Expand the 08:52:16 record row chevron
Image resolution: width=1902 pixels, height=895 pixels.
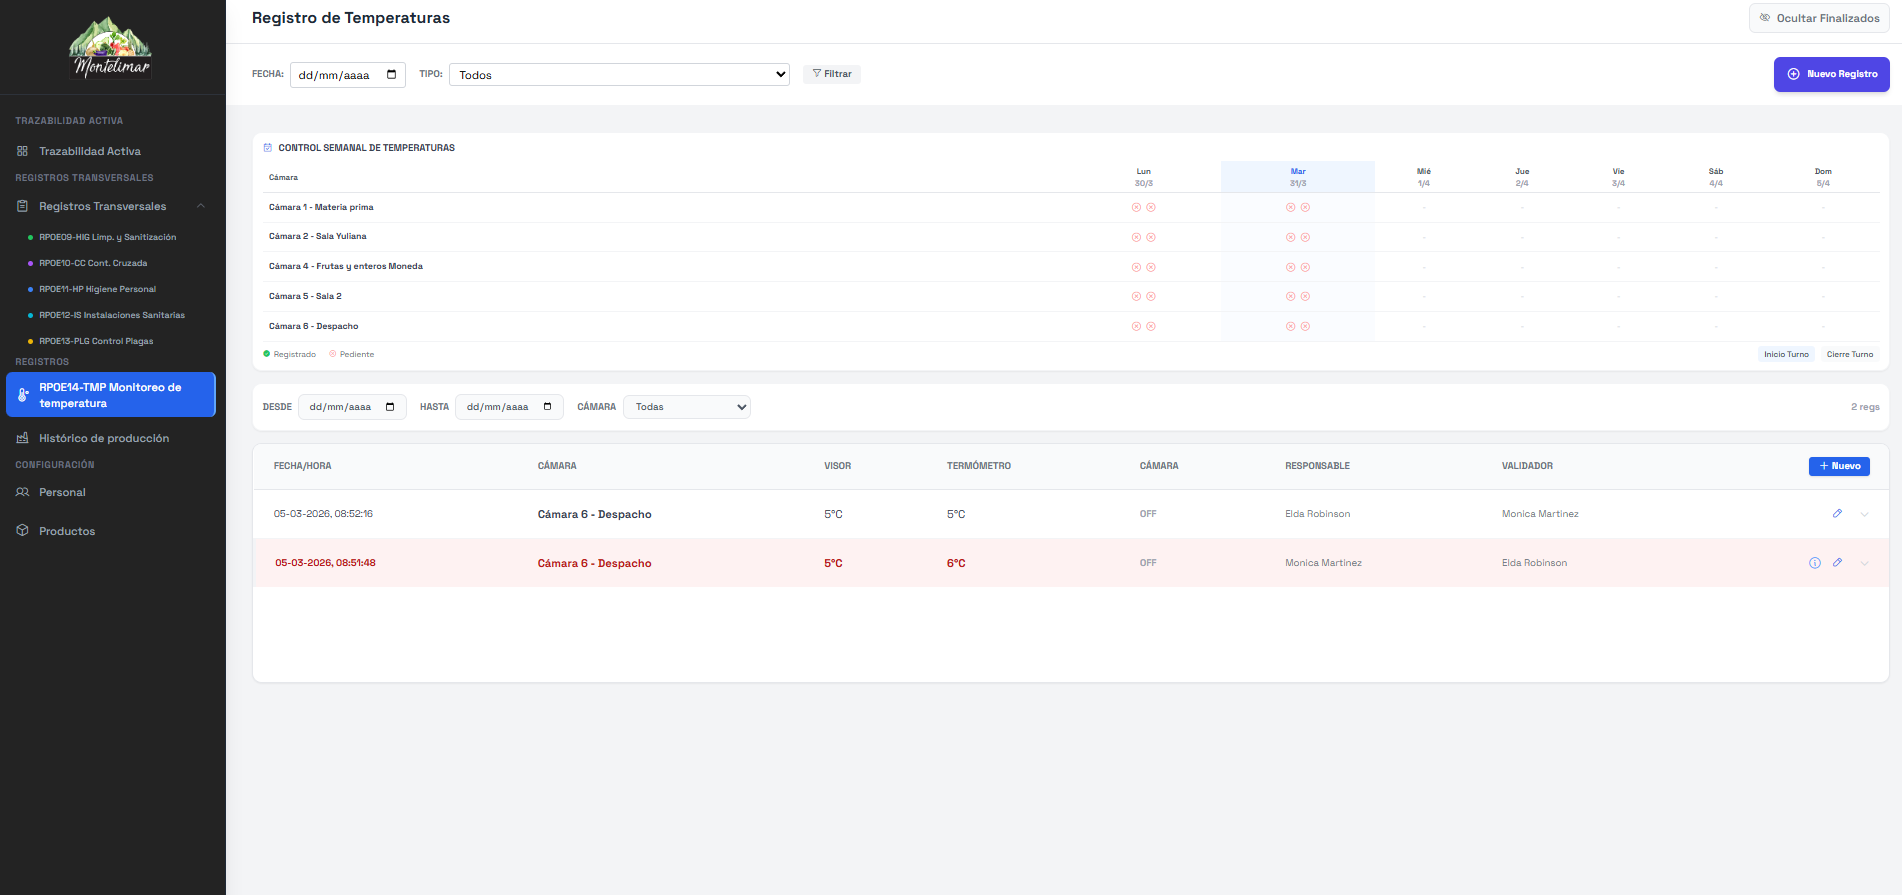1865,514
